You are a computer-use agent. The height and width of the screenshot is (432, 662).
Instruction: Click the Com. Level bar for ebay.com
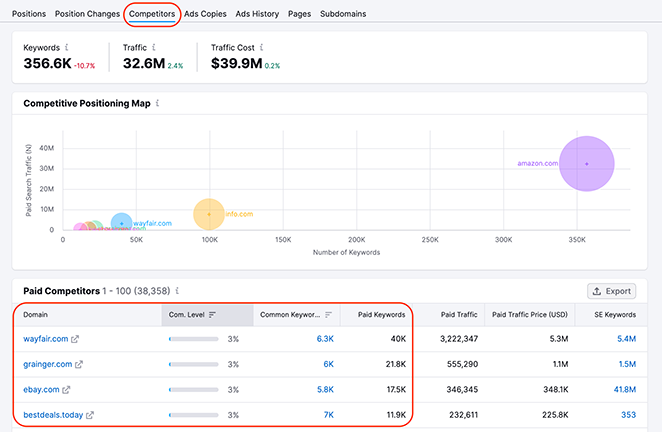point(194,390)
